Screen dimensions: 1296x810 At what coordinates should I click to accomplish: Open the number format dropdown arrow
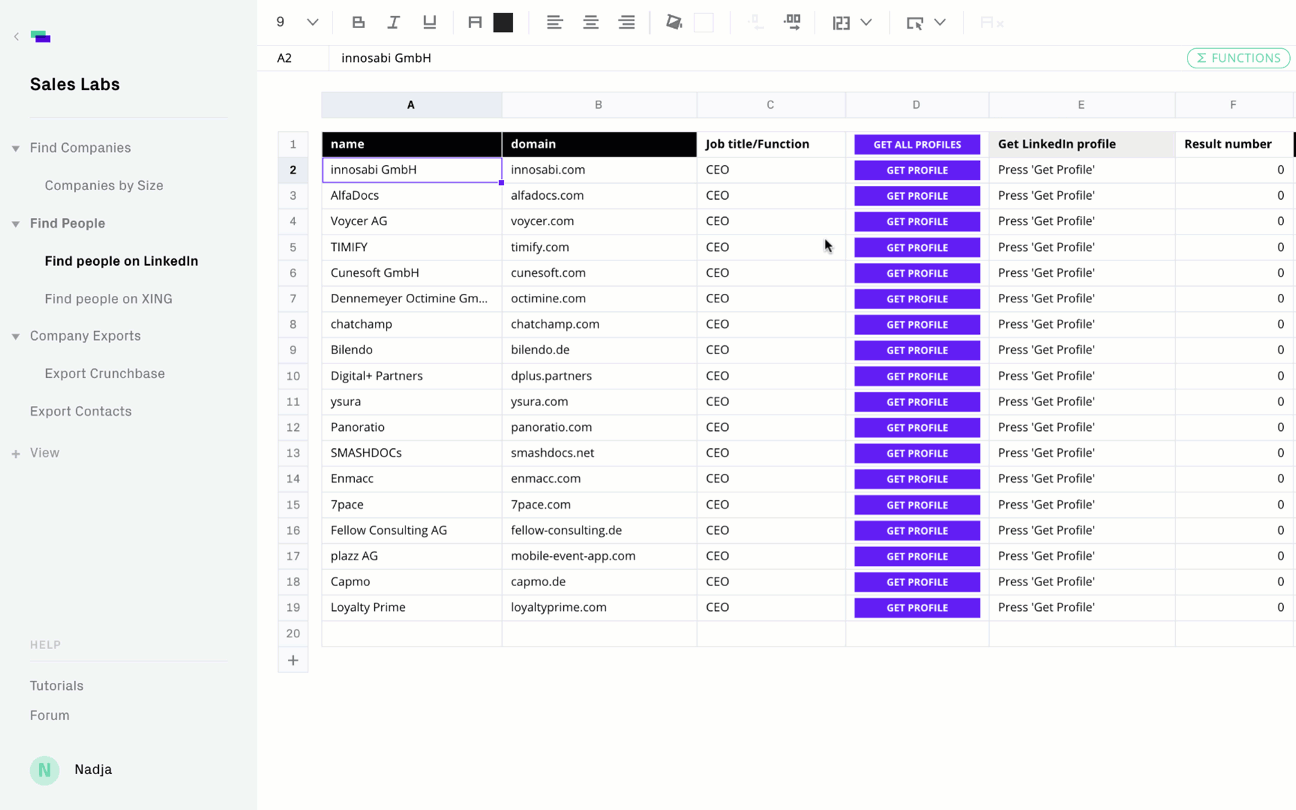coord(866,22)
